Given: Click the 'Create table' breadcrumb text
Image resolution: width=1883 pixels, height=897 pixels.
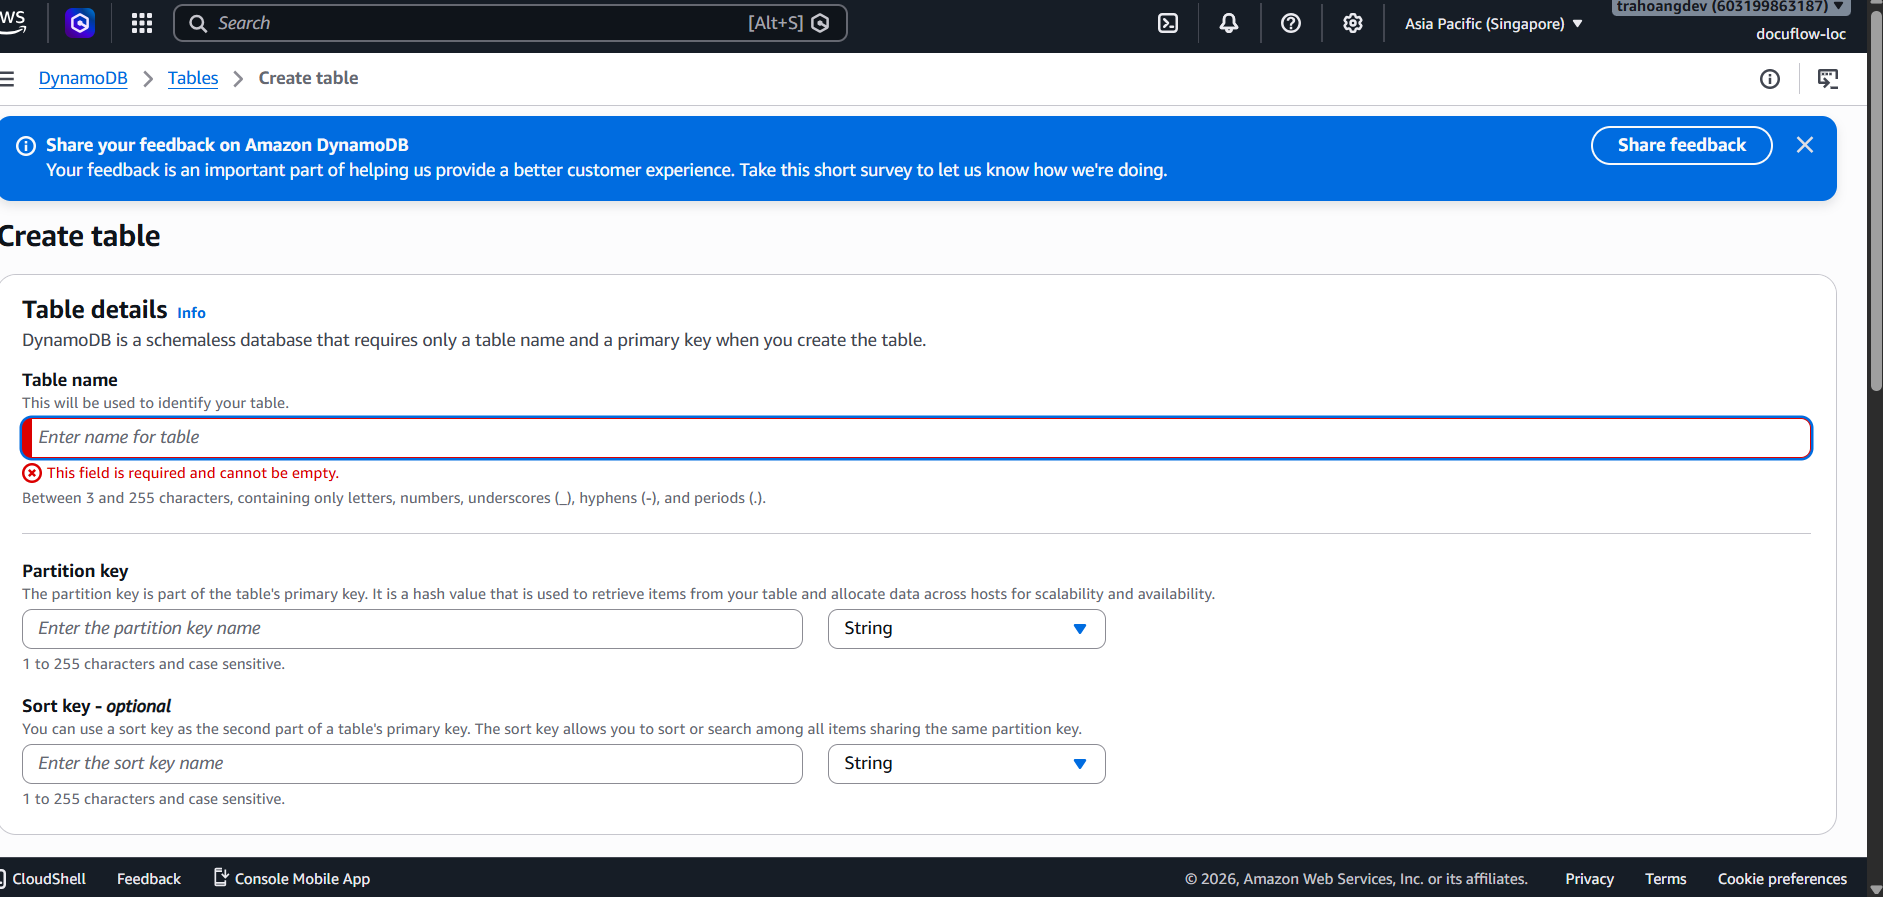Looking at the screenshot, I should point(308,78).
